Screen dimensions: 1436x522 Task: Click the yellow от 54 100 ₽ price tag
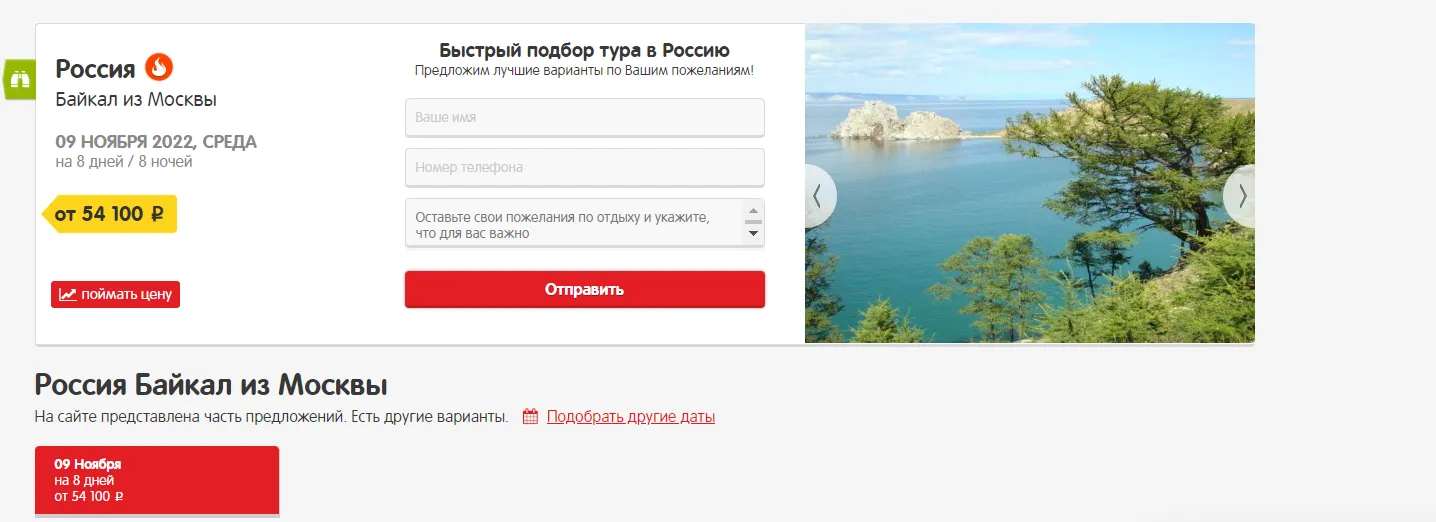pos(110,214)
